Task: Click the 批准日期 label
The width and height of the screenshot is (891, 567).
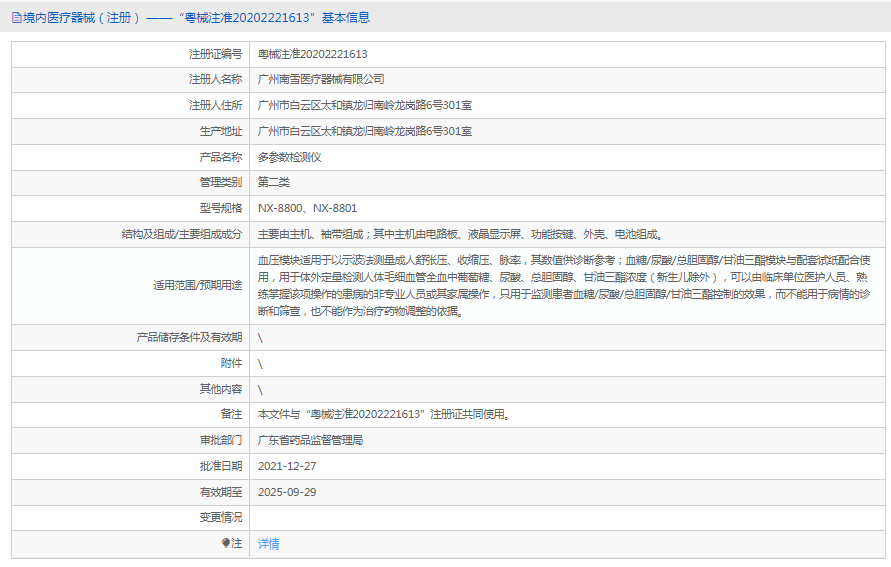Action: [221, 466]
